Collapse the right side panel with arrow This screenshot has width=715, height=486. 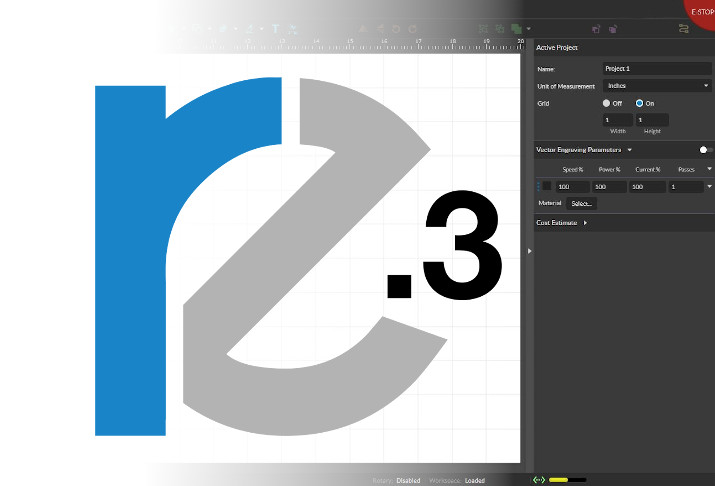(528, 251)
